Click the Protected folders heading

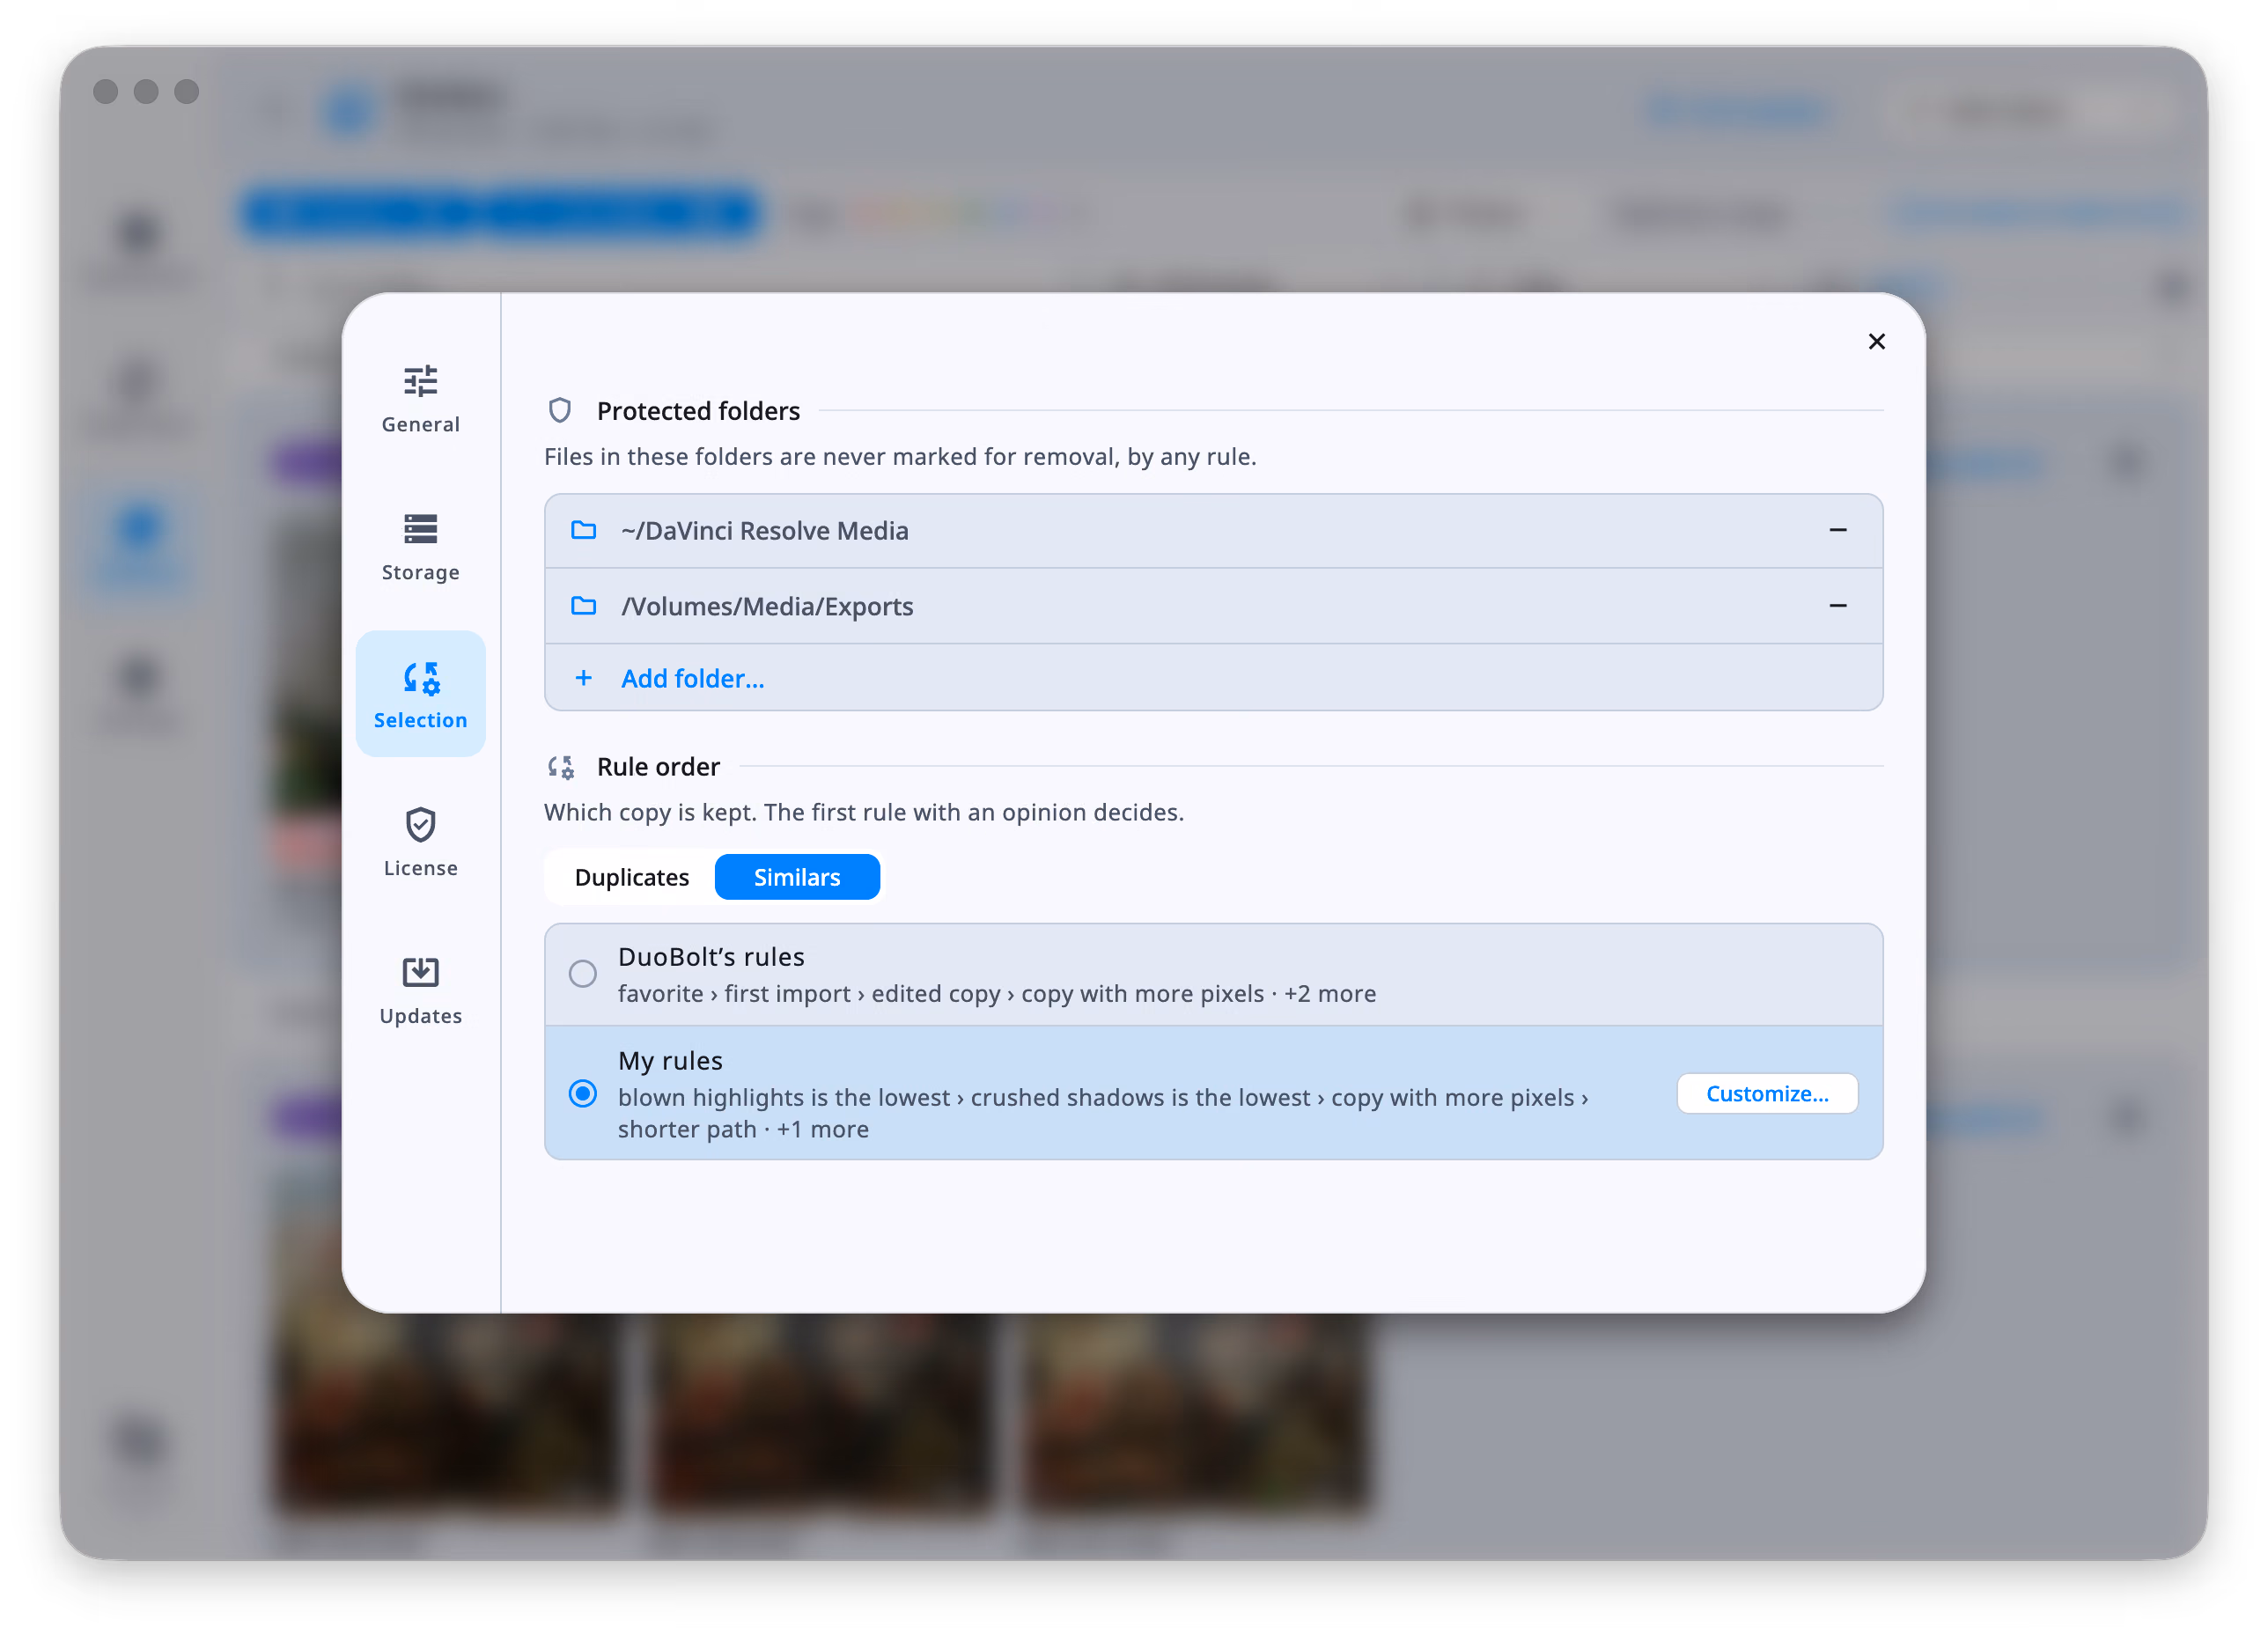point(698,411)
